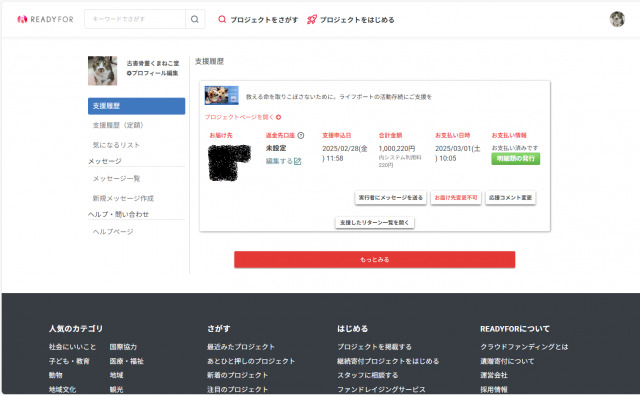Open クラウドファンディングとは footer link
This screenshot has height=395, width=640.
click(524, 347)
